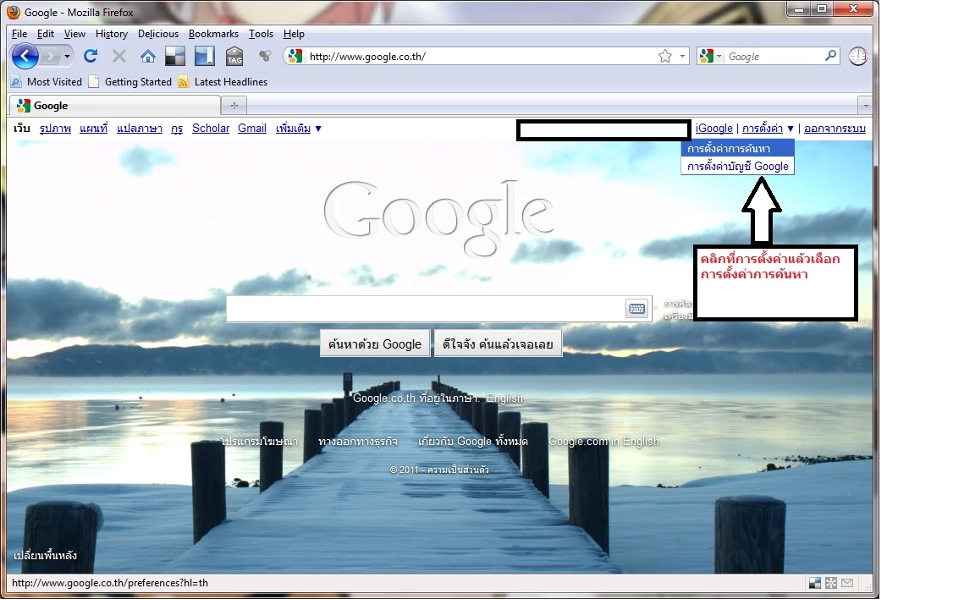The width and height of the screenshot is (977, 600).
Task: Choose การตั้งค่าการค้นหา from the dropdown menu
Action: tap(738, 148)
